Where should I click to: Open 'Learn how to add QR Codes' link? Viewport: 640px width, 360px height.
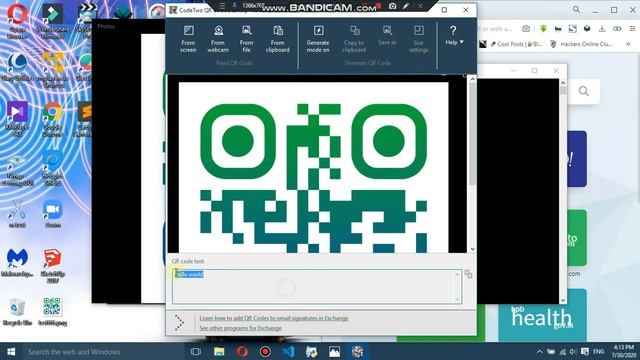[274, 318]
